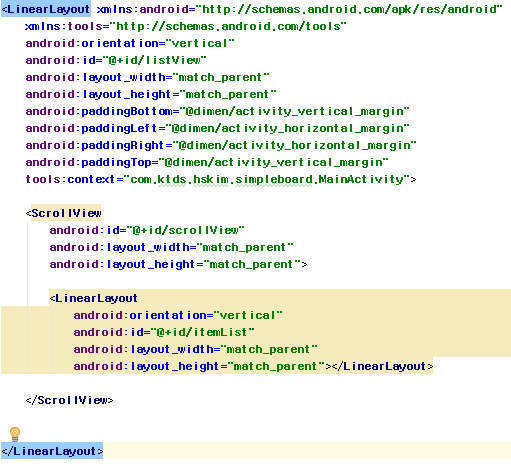Viewport: 511px width, 468px height.
Task: Click the nested LinearLayout orientation vertical line
Action: point(178,315)
